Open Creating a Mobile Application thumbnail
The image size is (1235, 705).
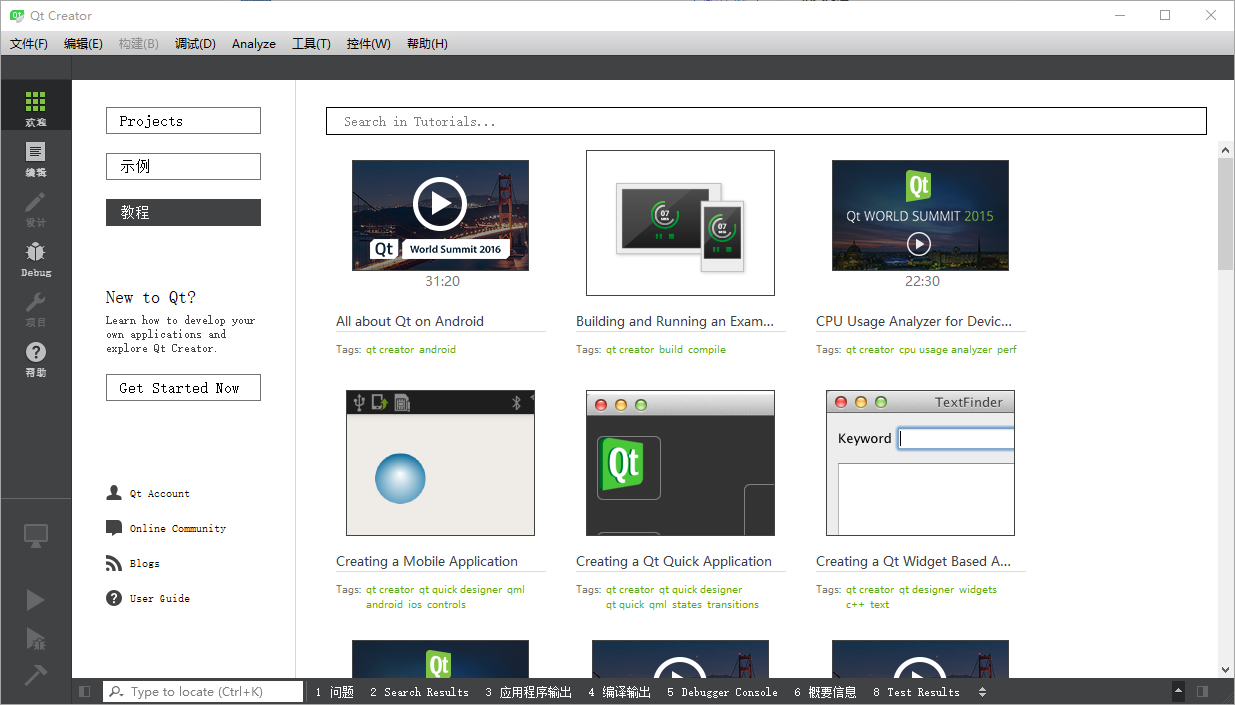point(440,463)
